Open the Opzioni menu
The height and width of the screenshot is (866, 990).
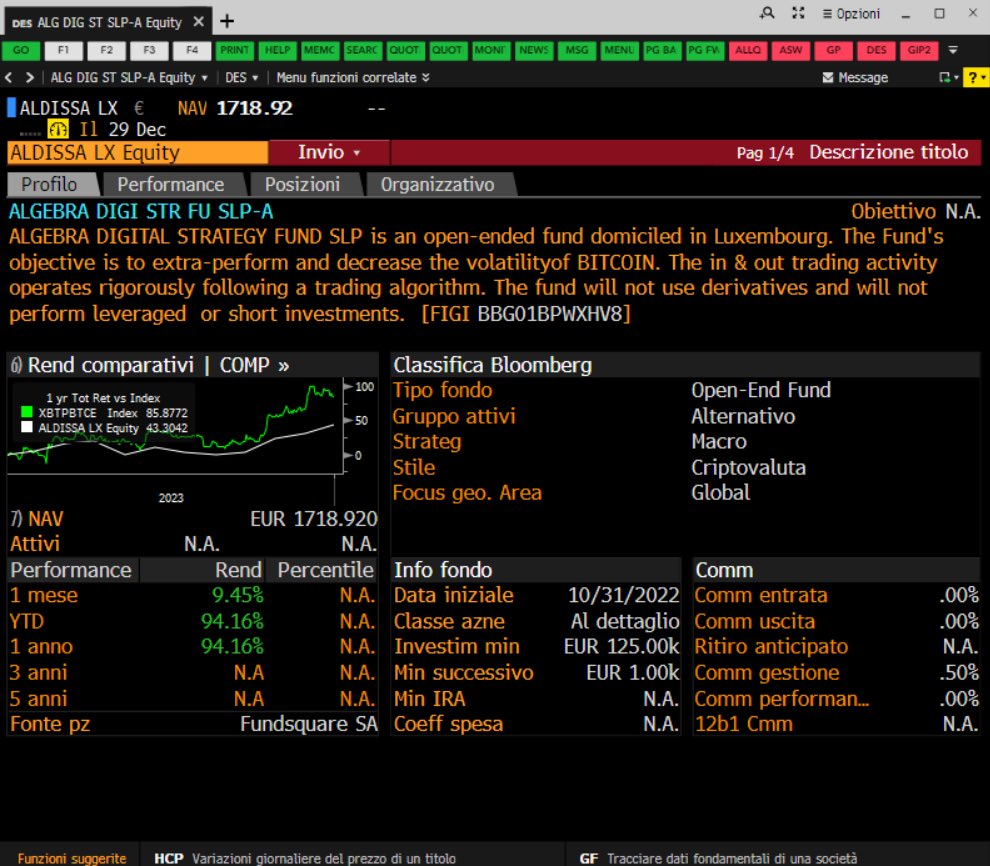[851, 13]
